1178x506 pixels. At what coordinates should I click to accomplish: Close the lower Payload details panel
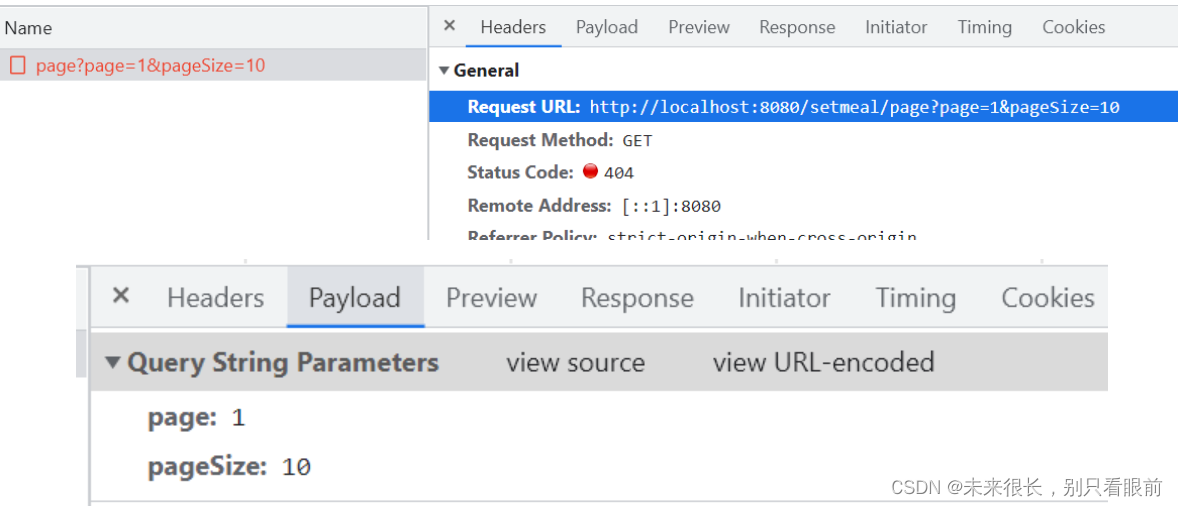pos(120,296)
